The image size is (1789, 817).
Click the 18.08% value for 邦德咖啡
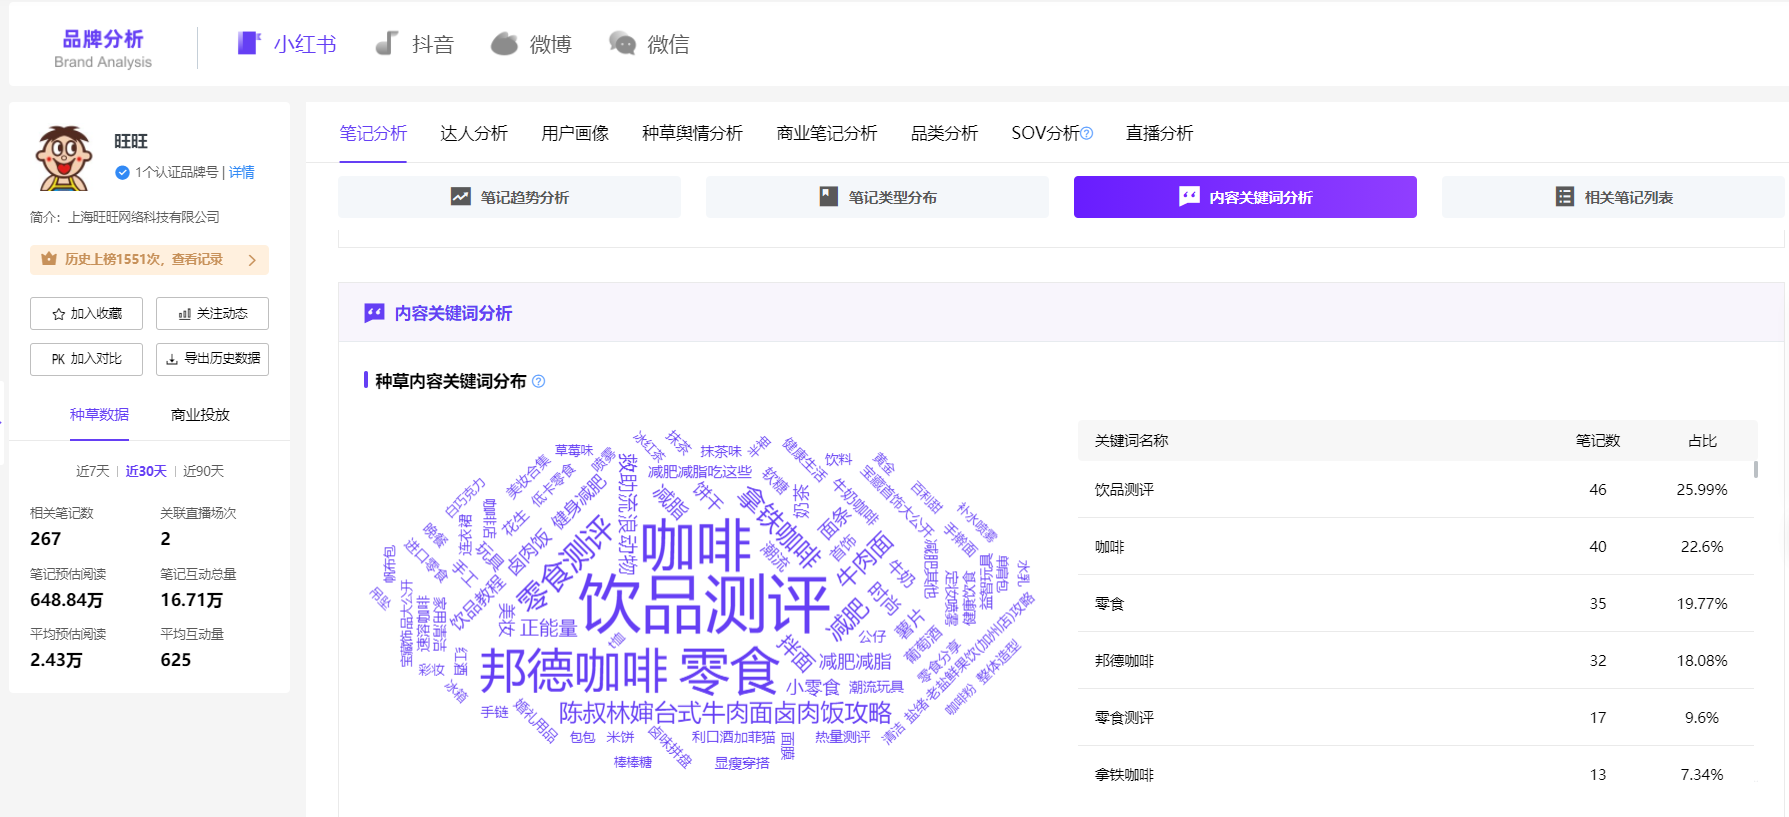[x=1702, y=661]
